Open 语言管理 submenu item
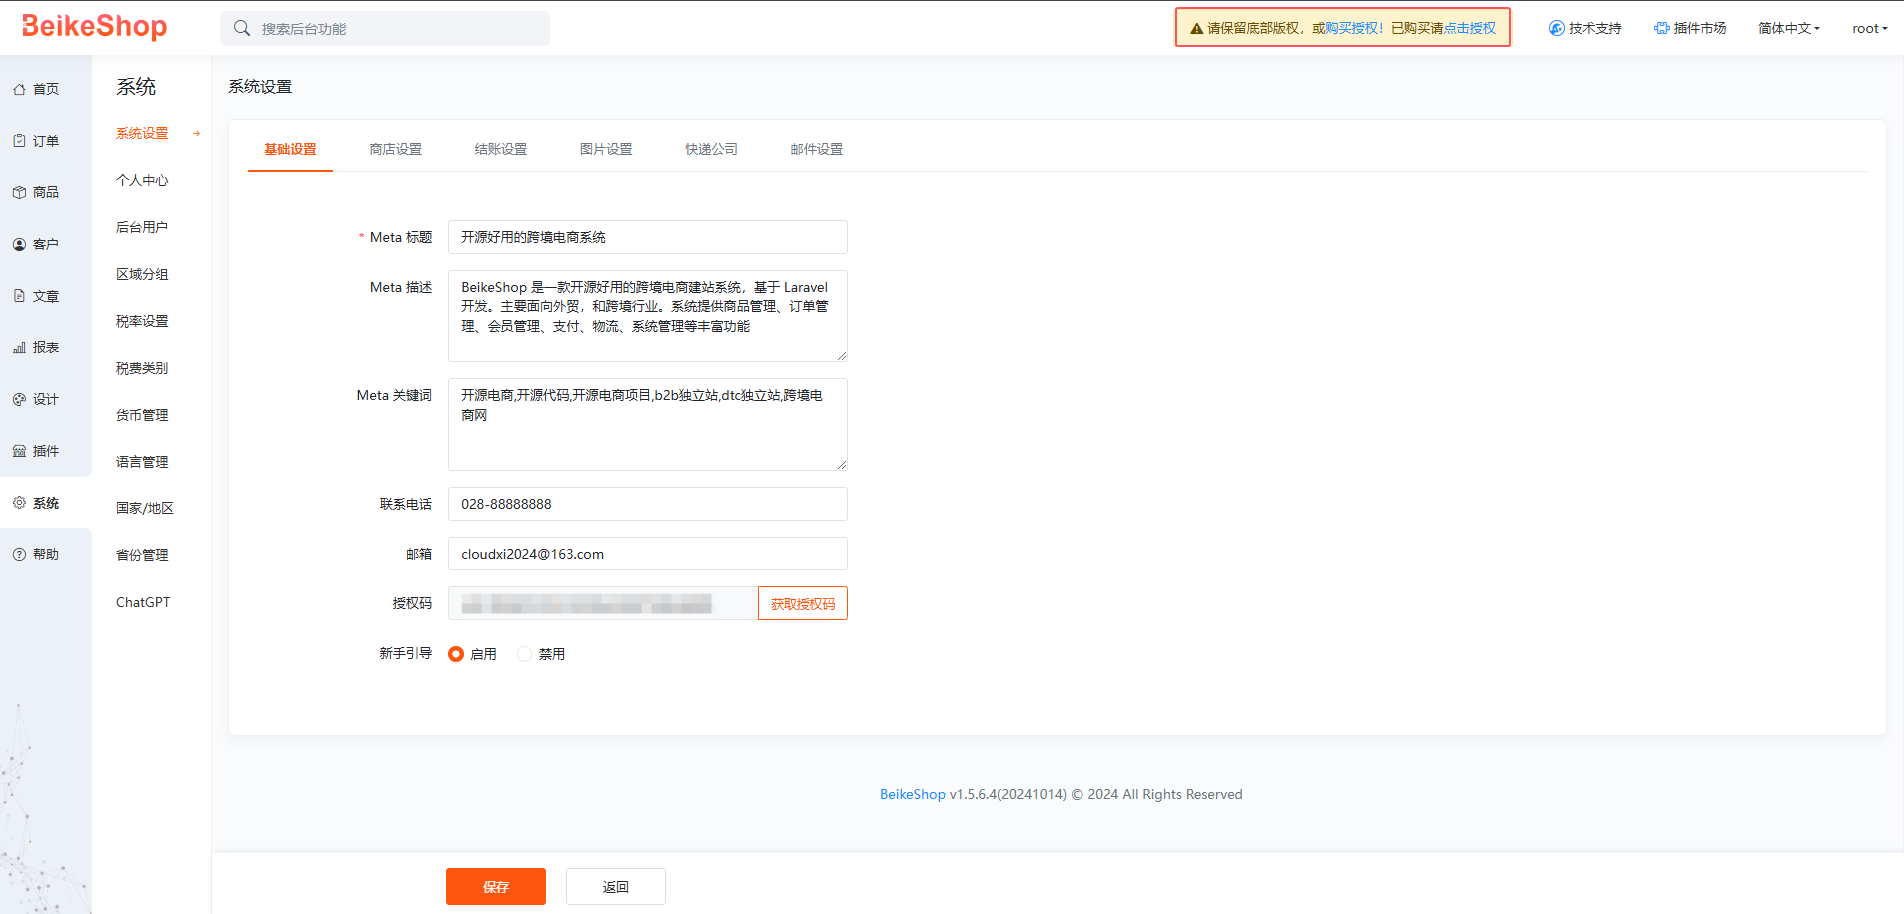Image resolution: width=1904 pixels, height=914 pixels. (x=142, y=462)
